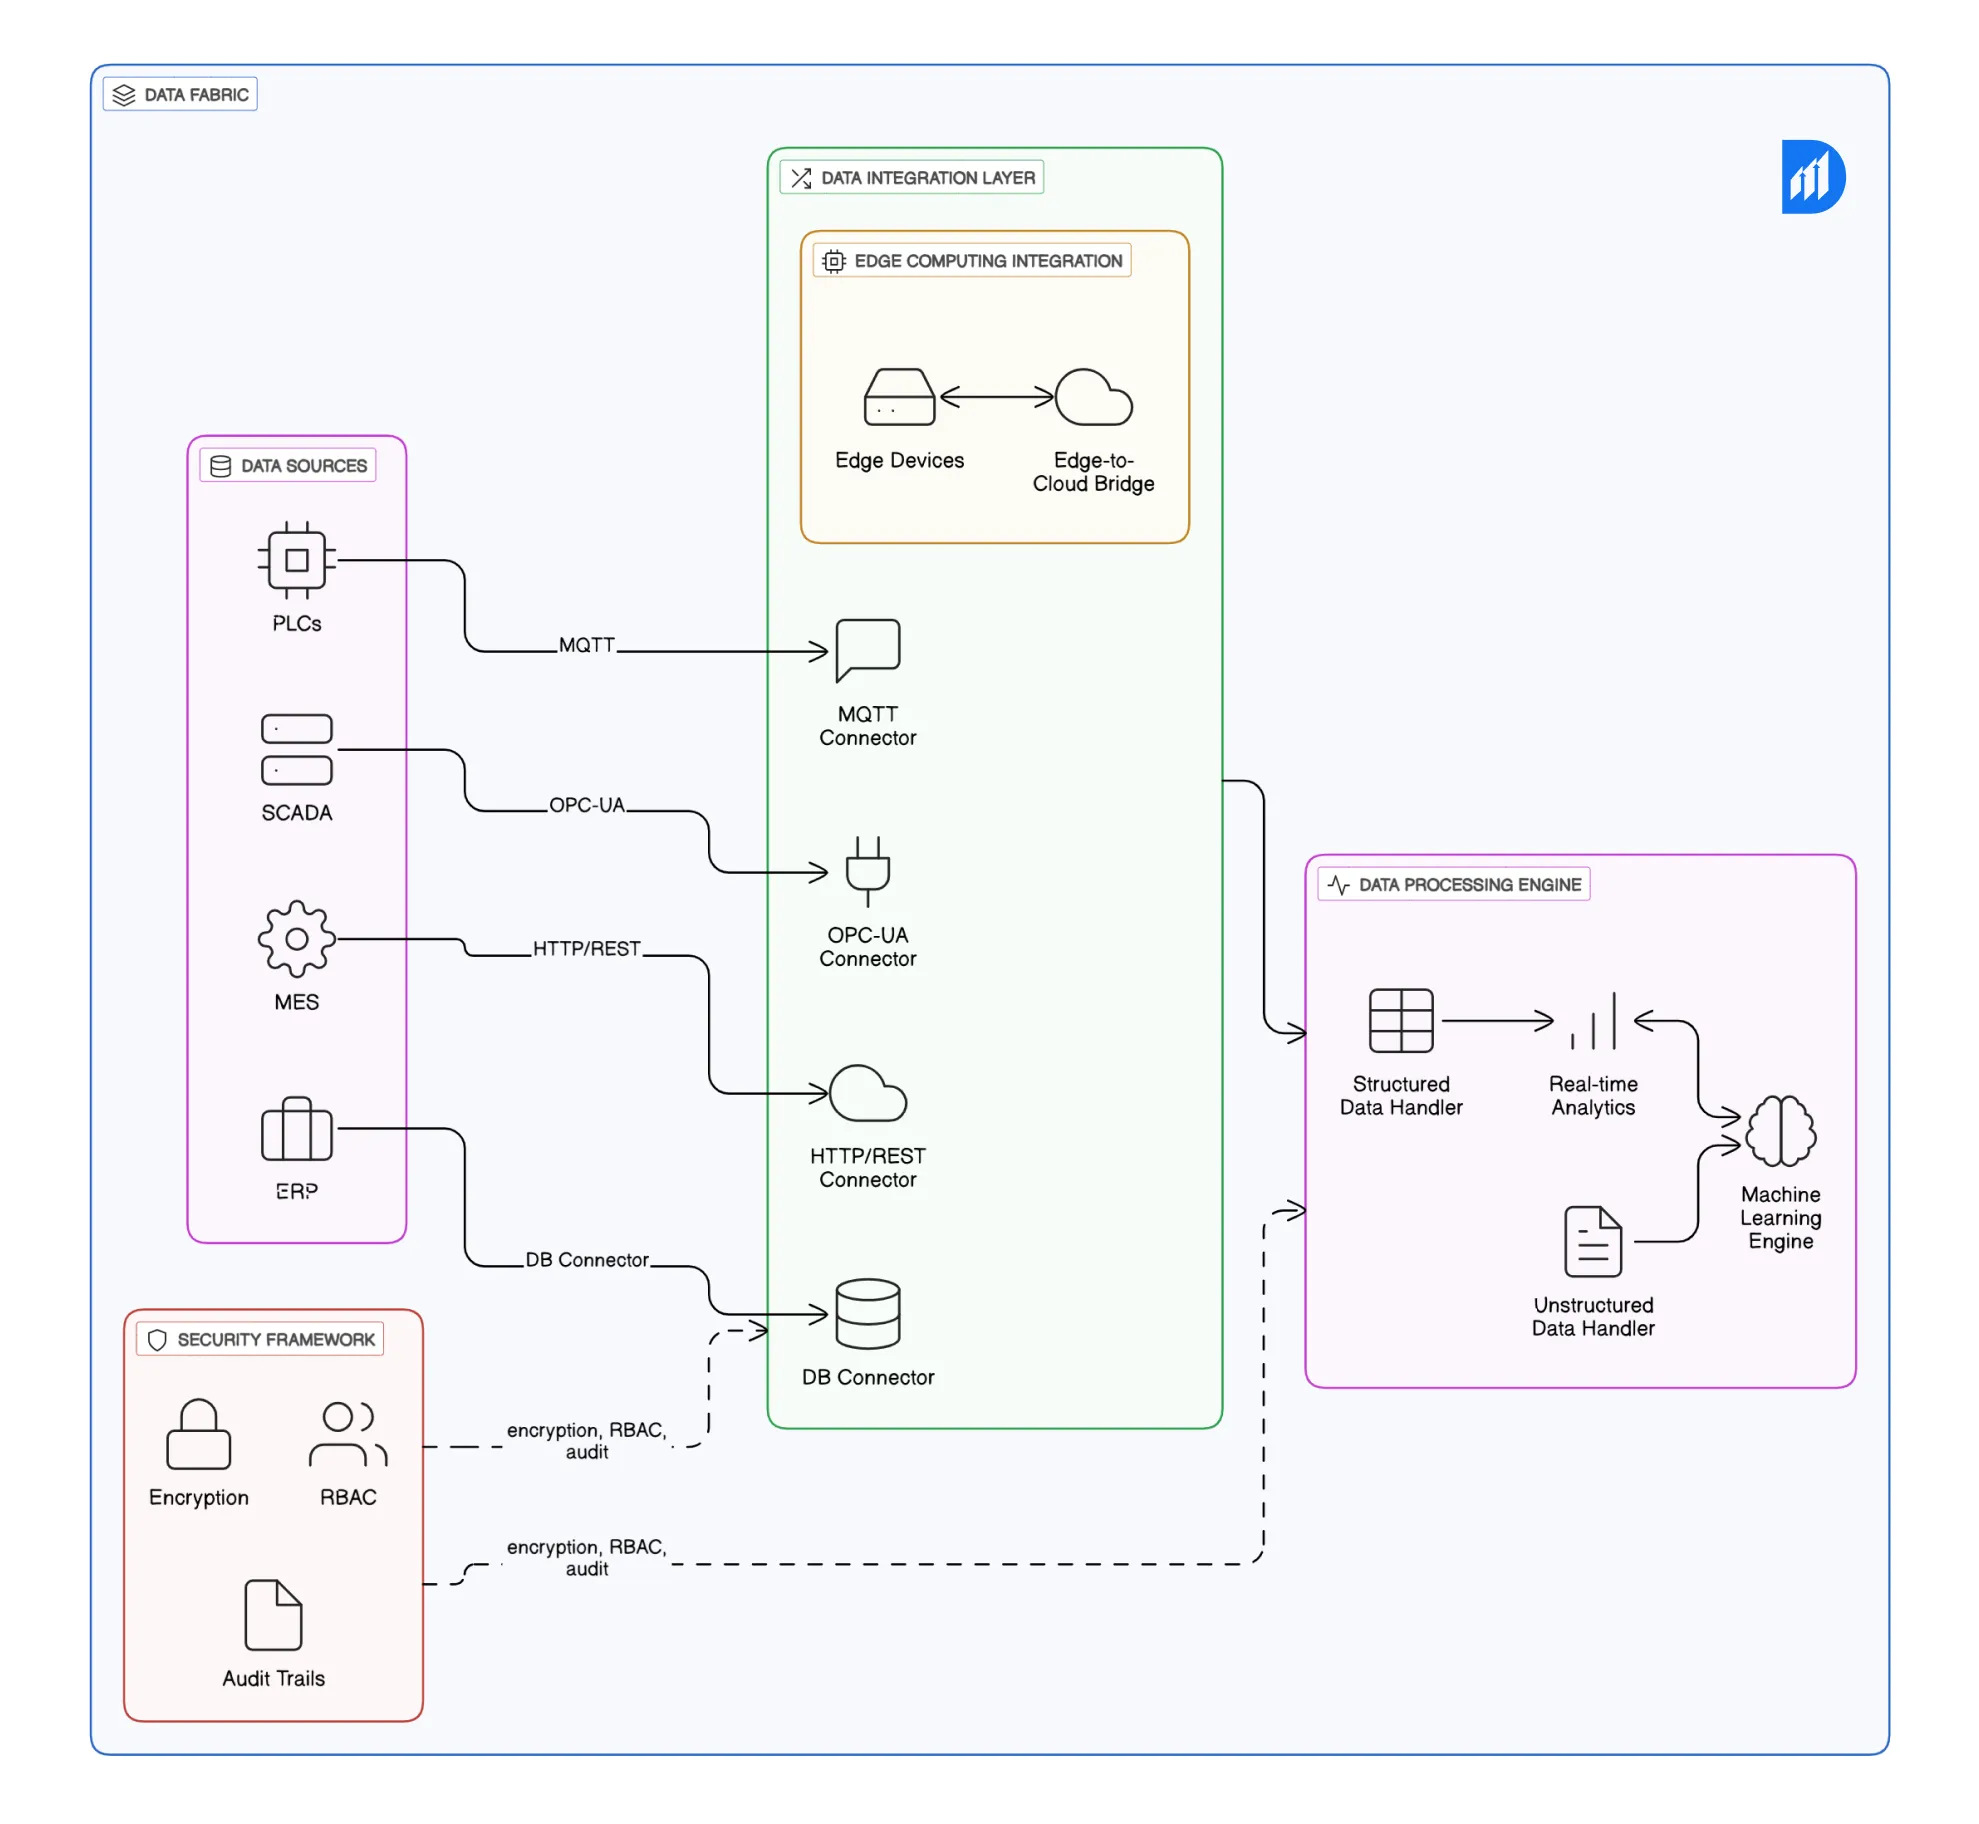This screenshot has width=1979, height=1824.
Task: Click the HTTP/REST edge label on line
Action: point(586,947)
